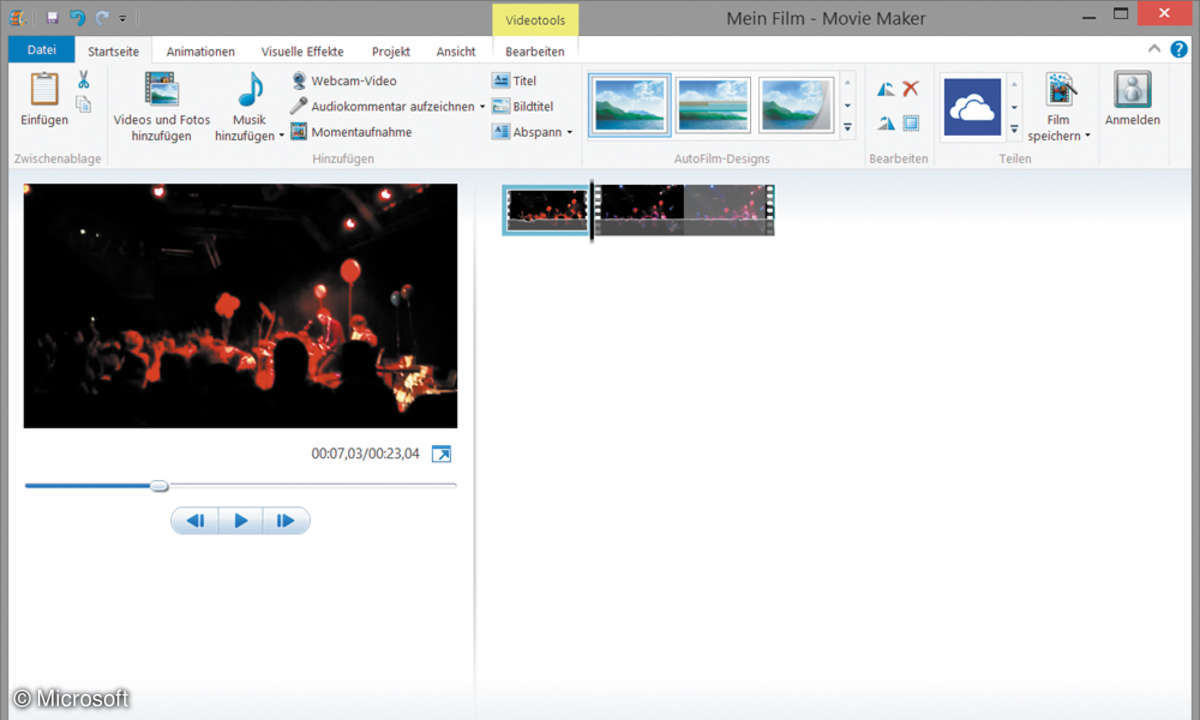
Task: Rotate left in Bearbeiten group
Action: pyautogui.click(x=886, y=89)
